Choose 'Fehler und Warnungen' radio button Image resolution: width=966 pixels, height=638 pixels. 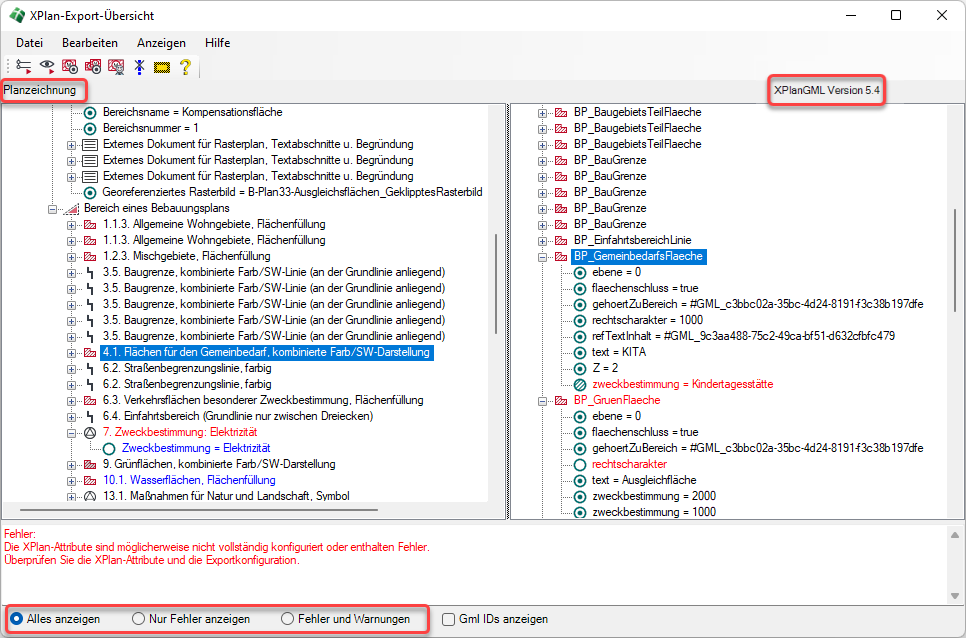point(288,619)
